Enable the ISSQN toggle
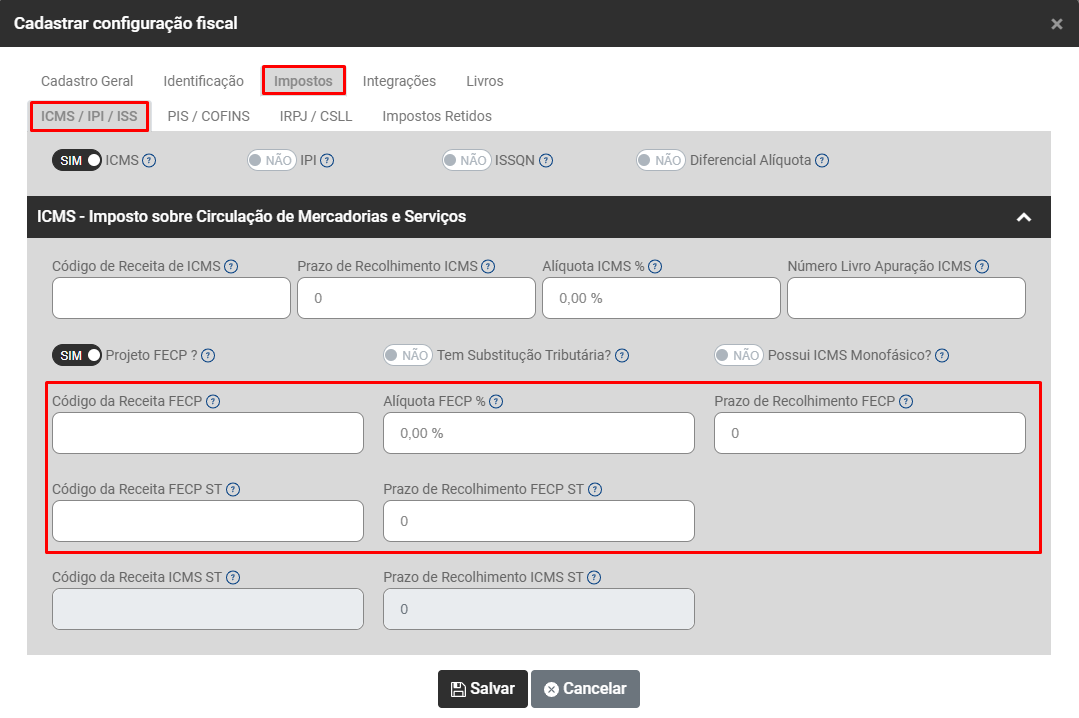Image resolution: width=1079 pixels, height=718 pixels. pyautogui.click(x=467, y=160)
